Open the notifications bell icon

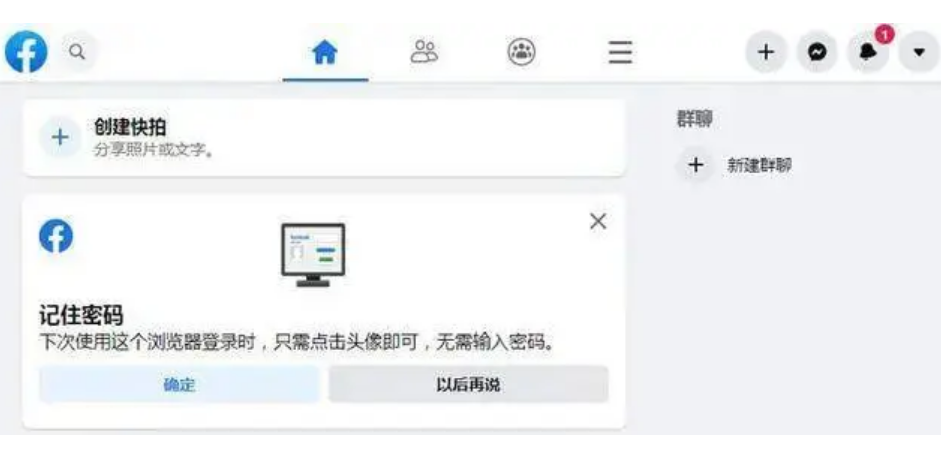[x=868, y=52]
